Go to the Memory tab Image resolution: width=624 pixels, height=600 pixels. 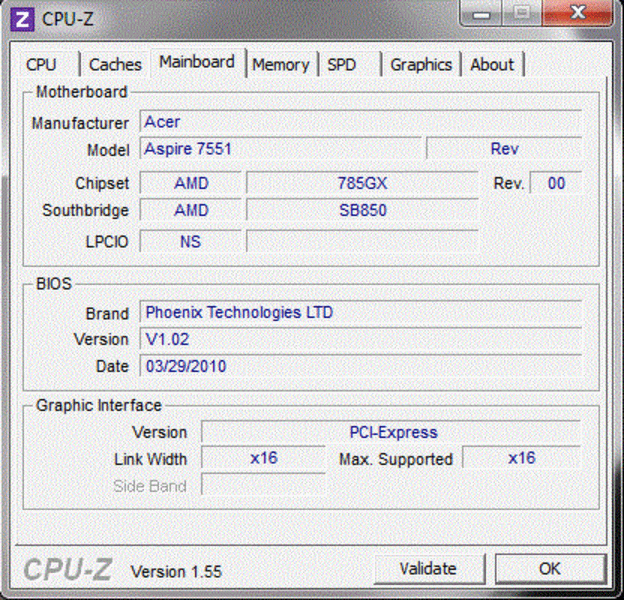(x=281, y=64)
